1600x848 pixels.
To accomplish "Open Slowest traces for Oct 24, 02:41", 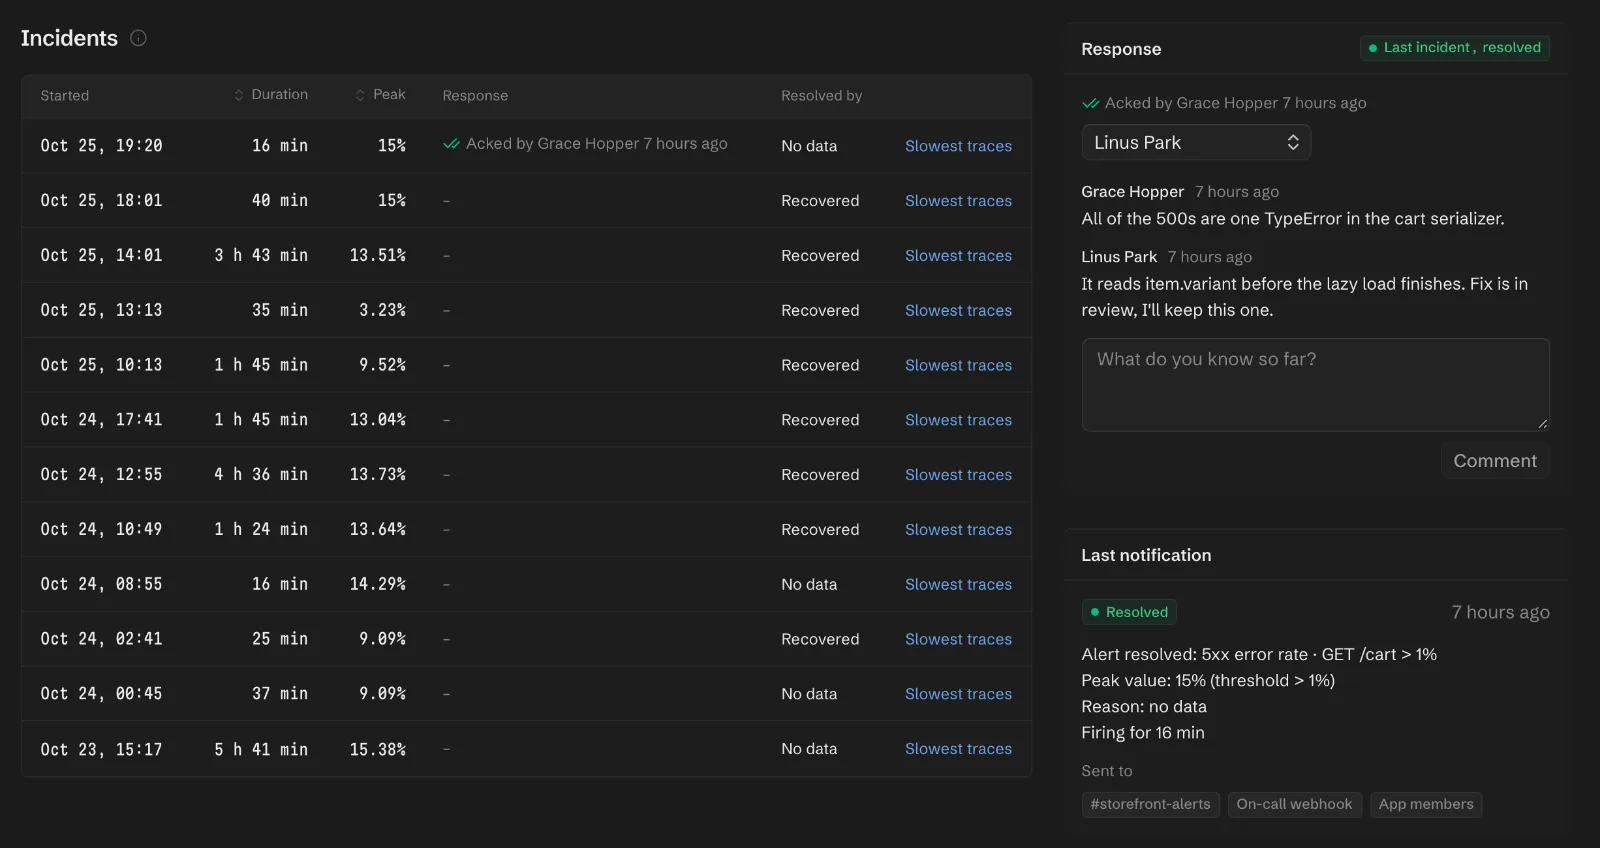I will pos(958,640).
